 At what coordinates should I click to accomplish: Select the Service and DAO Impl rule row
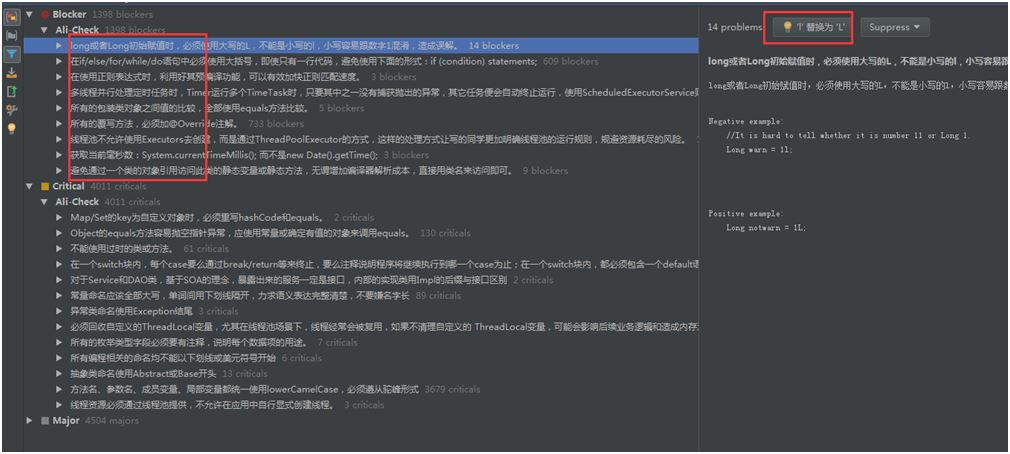[x=361, y=280]
